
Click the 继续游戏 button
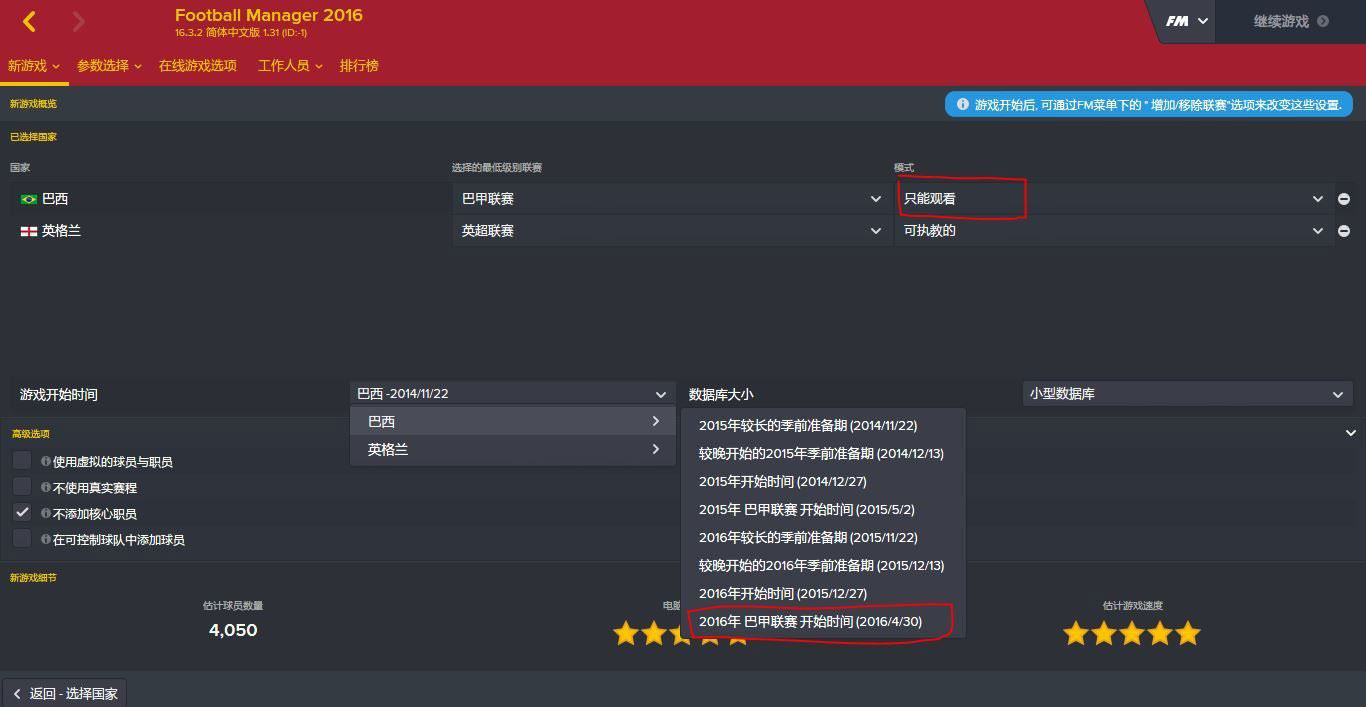(x=1290, y=21)
